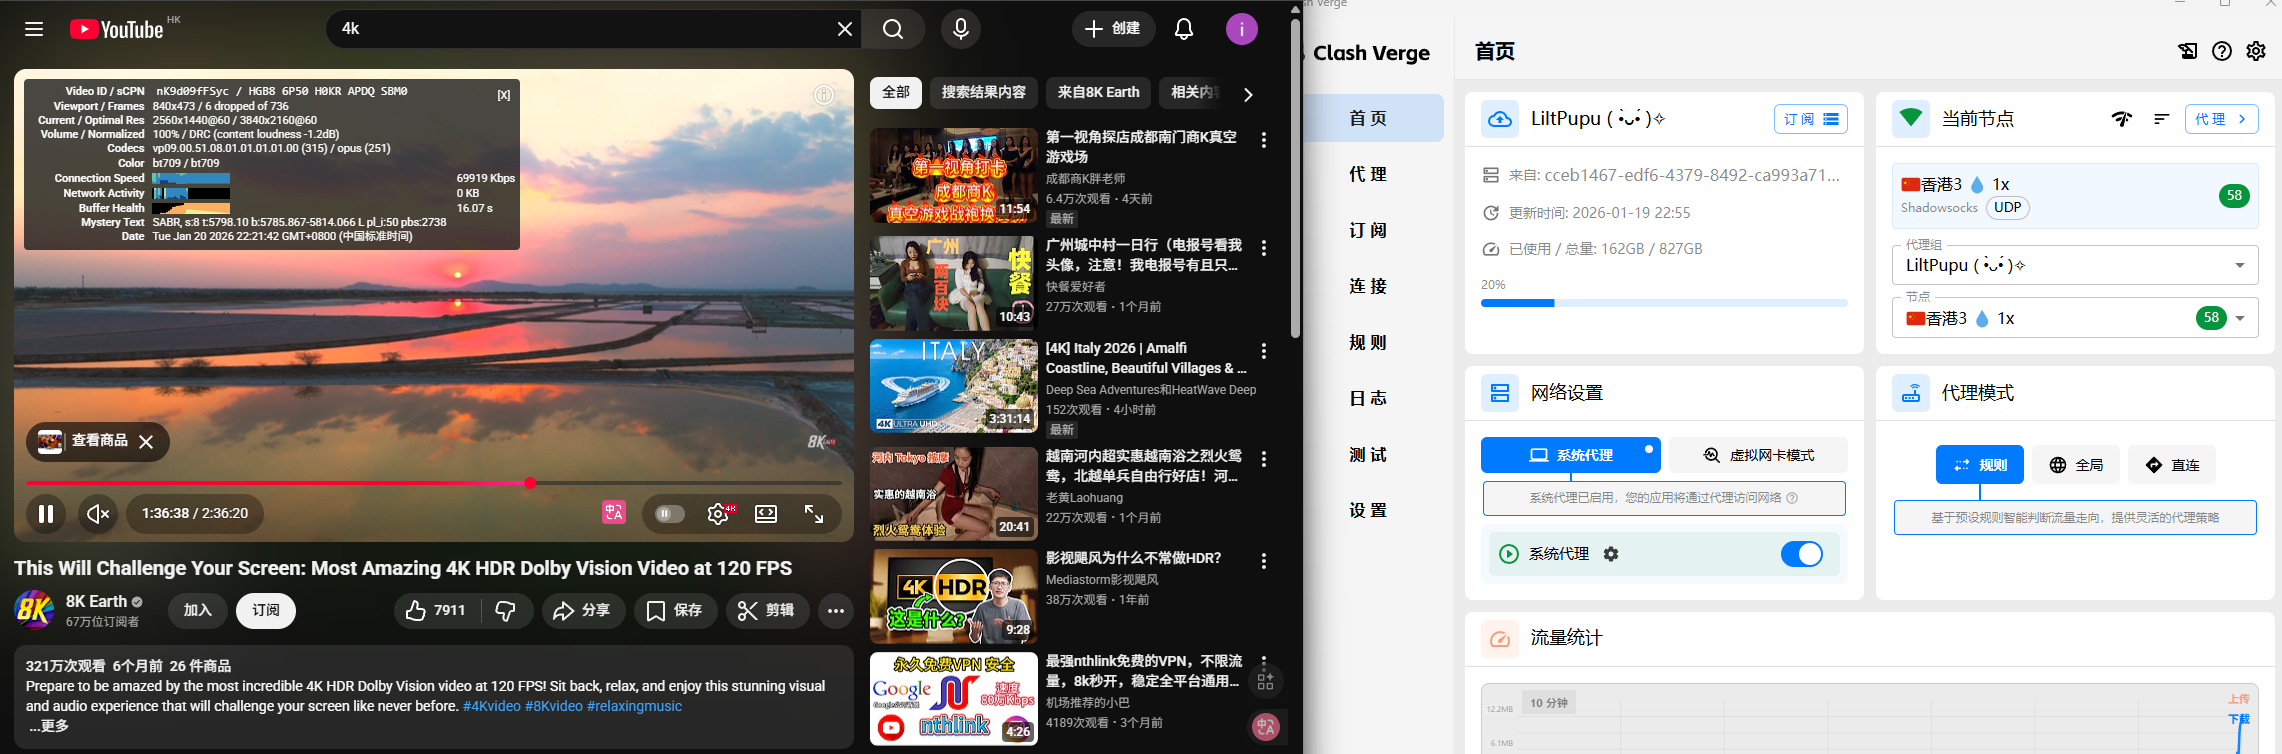Click the node latency test icon

point(2121,119)
